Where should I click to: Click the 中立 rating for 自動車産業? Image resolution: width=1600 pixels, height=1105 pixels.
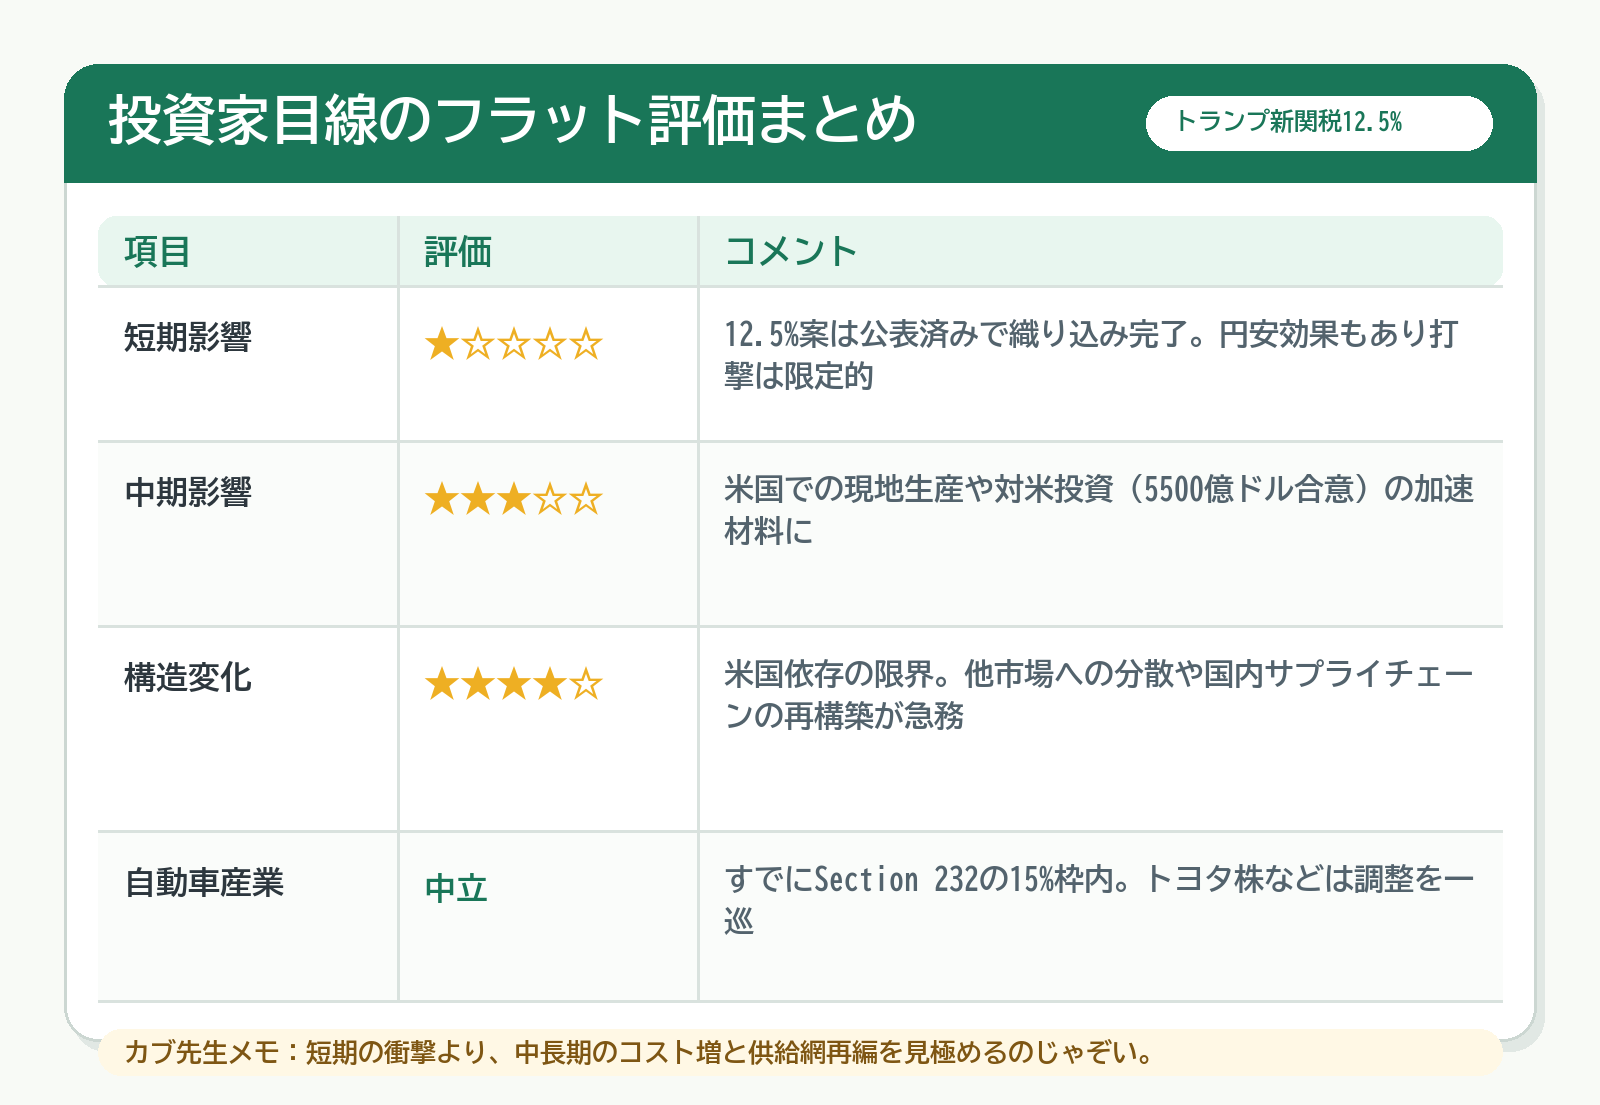click(x=456, y=888)
